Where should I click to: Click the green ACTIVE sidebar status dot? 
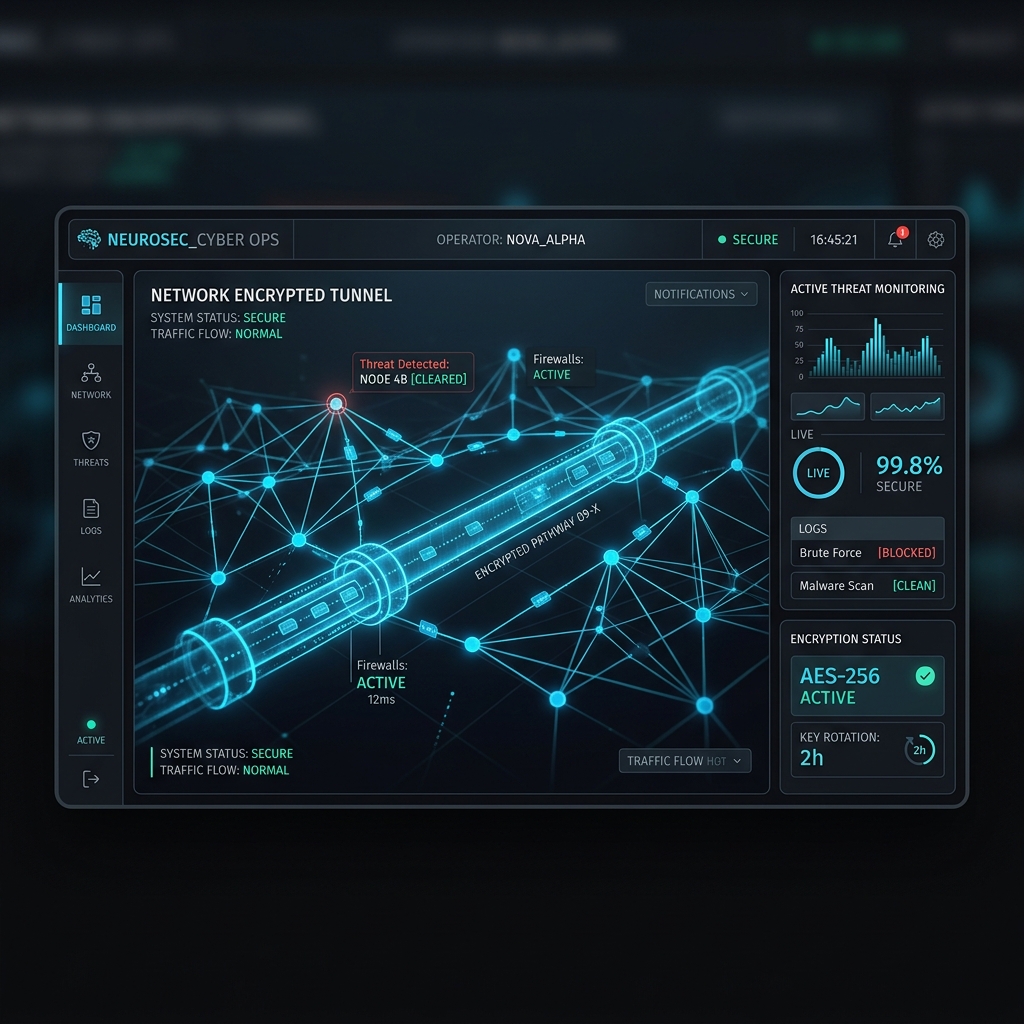91,724
